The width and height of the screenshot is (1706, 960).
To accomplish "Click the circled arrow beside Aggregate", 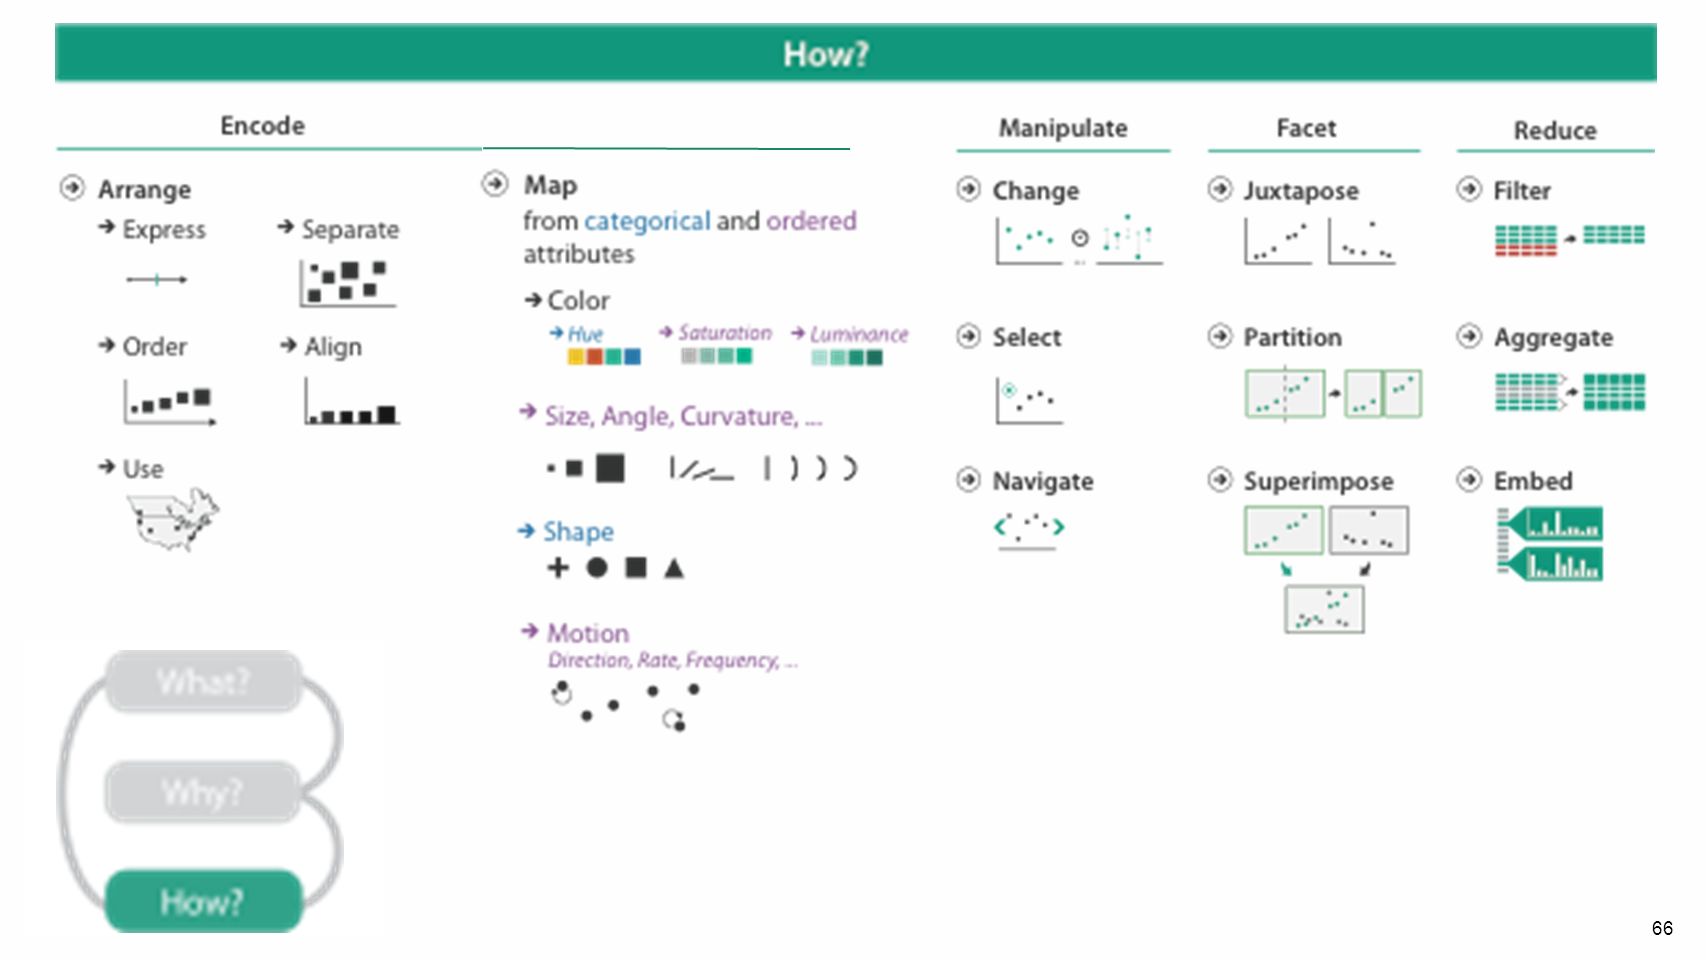I will 1468,336.
